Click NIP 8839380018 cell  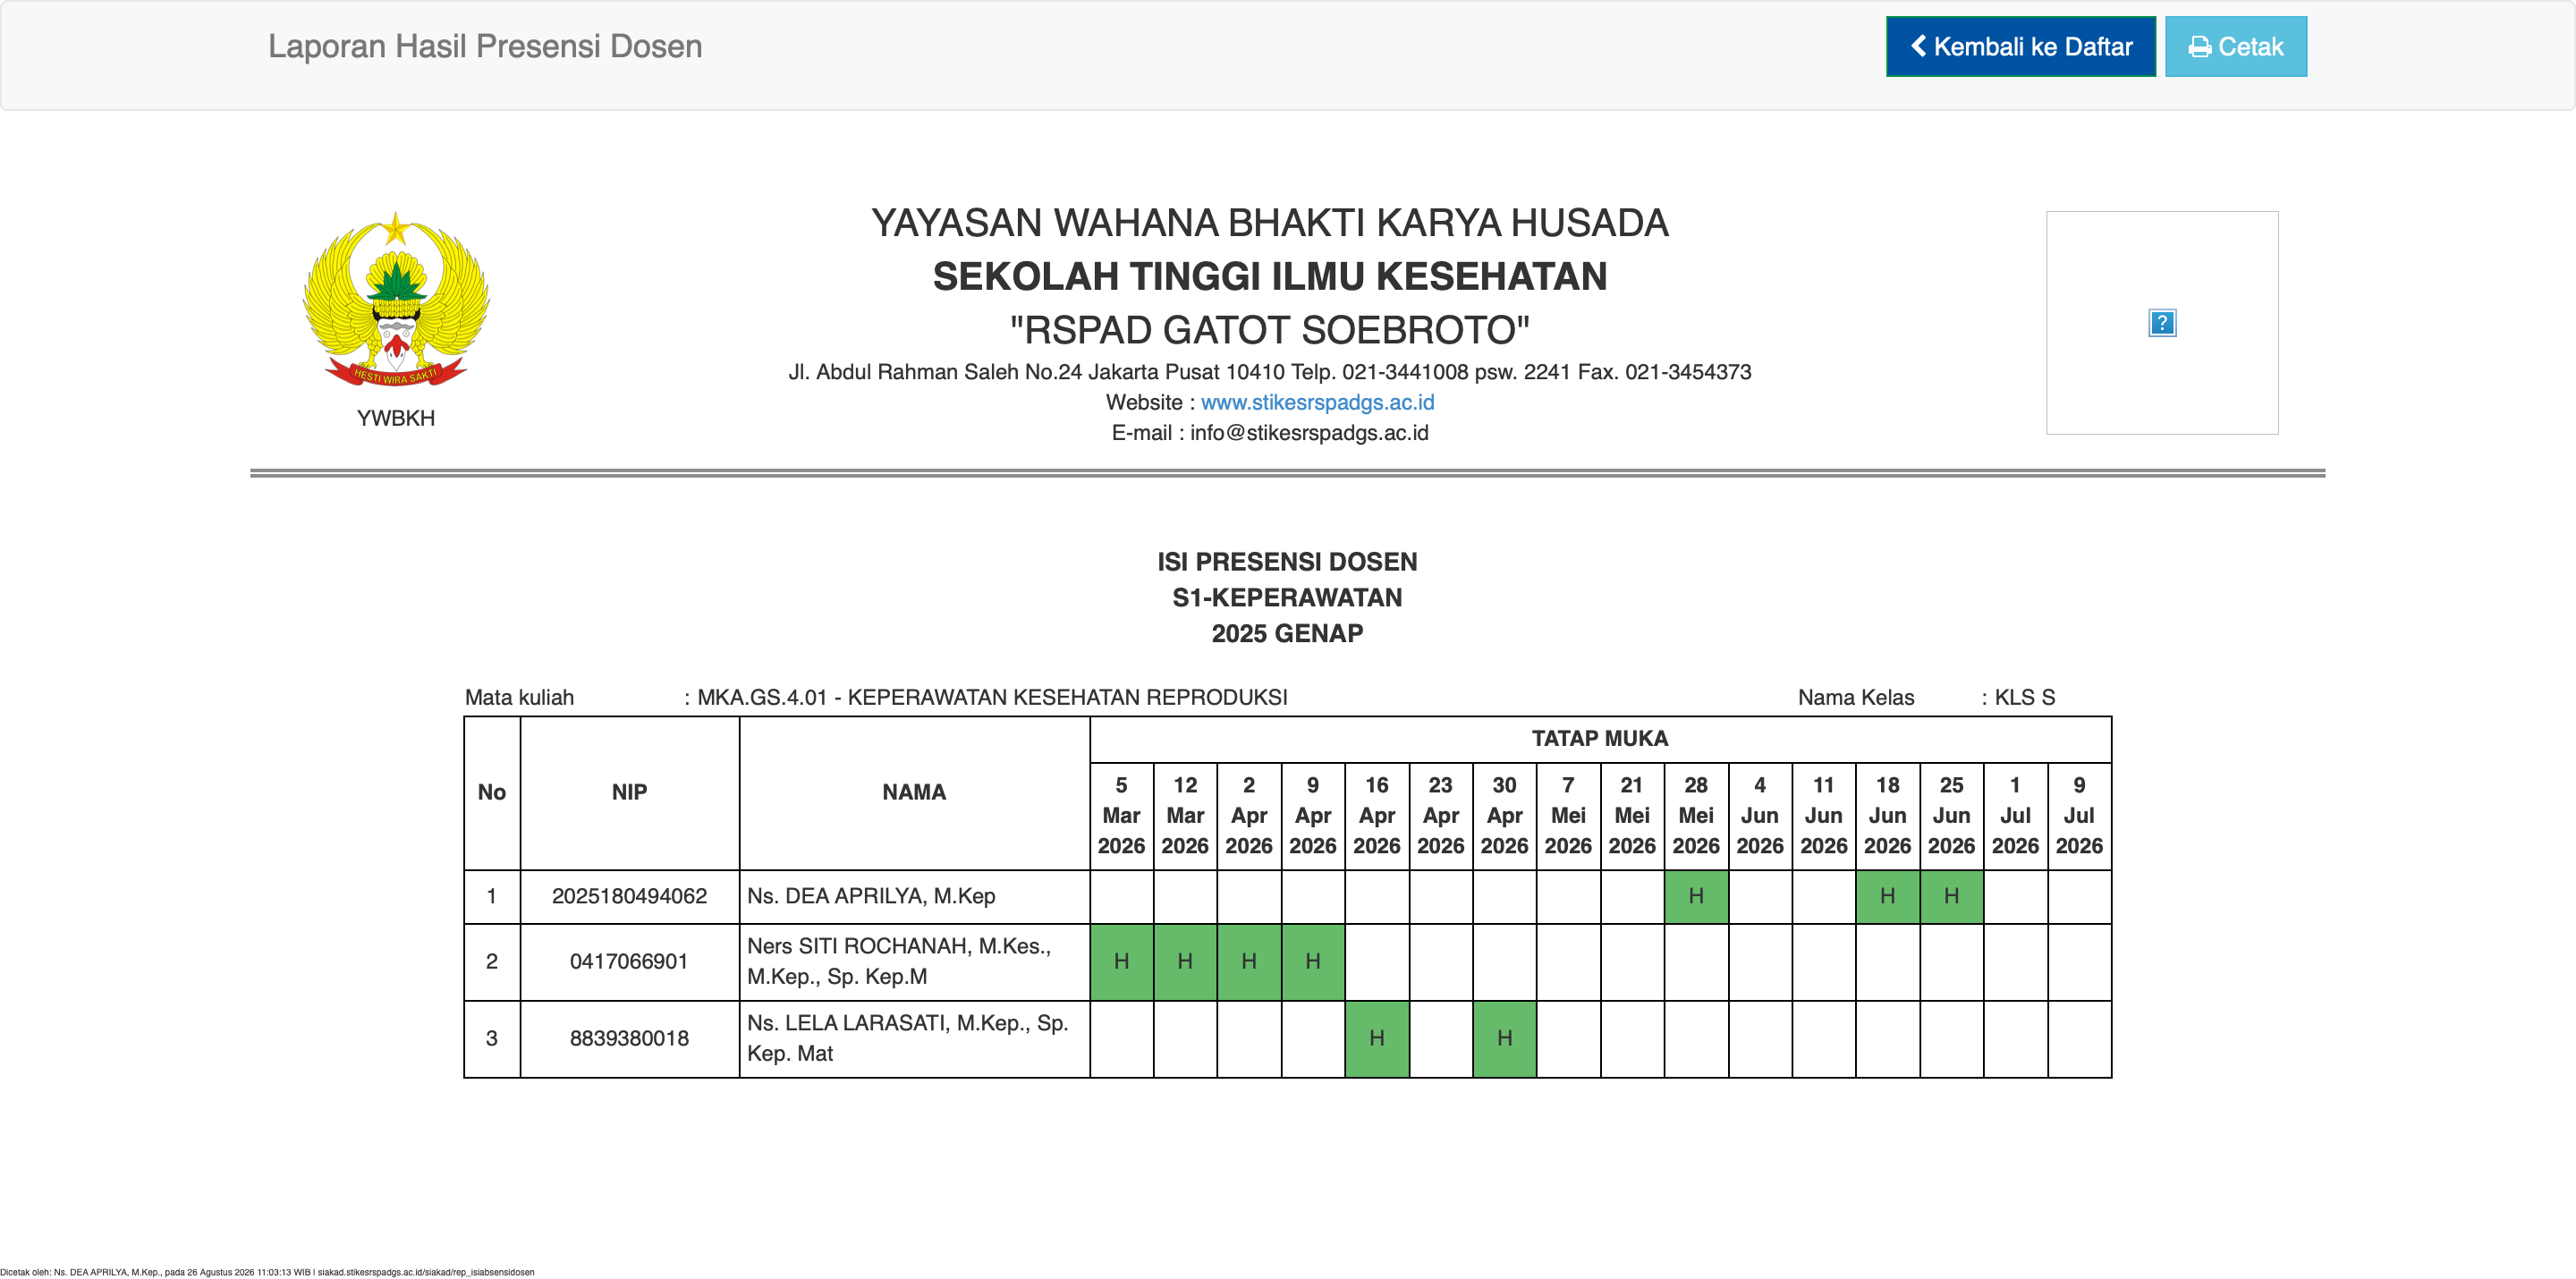[x=629, y=1038]
